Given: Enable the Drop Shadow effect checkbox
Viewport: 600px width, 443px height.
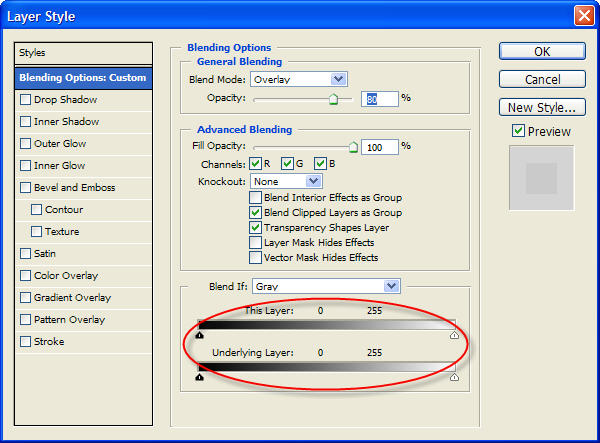Looking at the screenshot, I should (26, 100).
